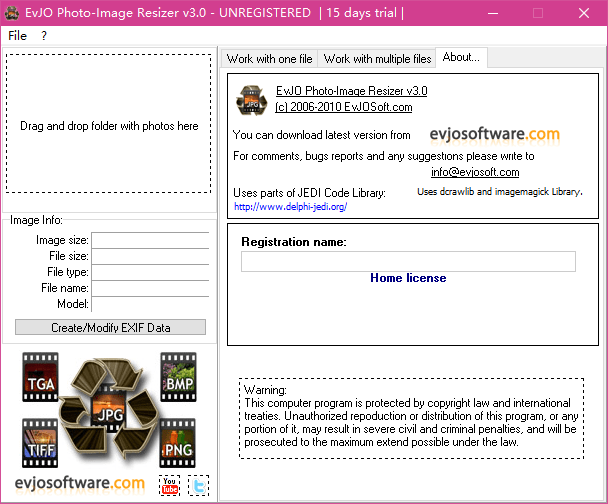
Task: Select the About... tab
Action: pyautogui.click(x=461, y=58)
